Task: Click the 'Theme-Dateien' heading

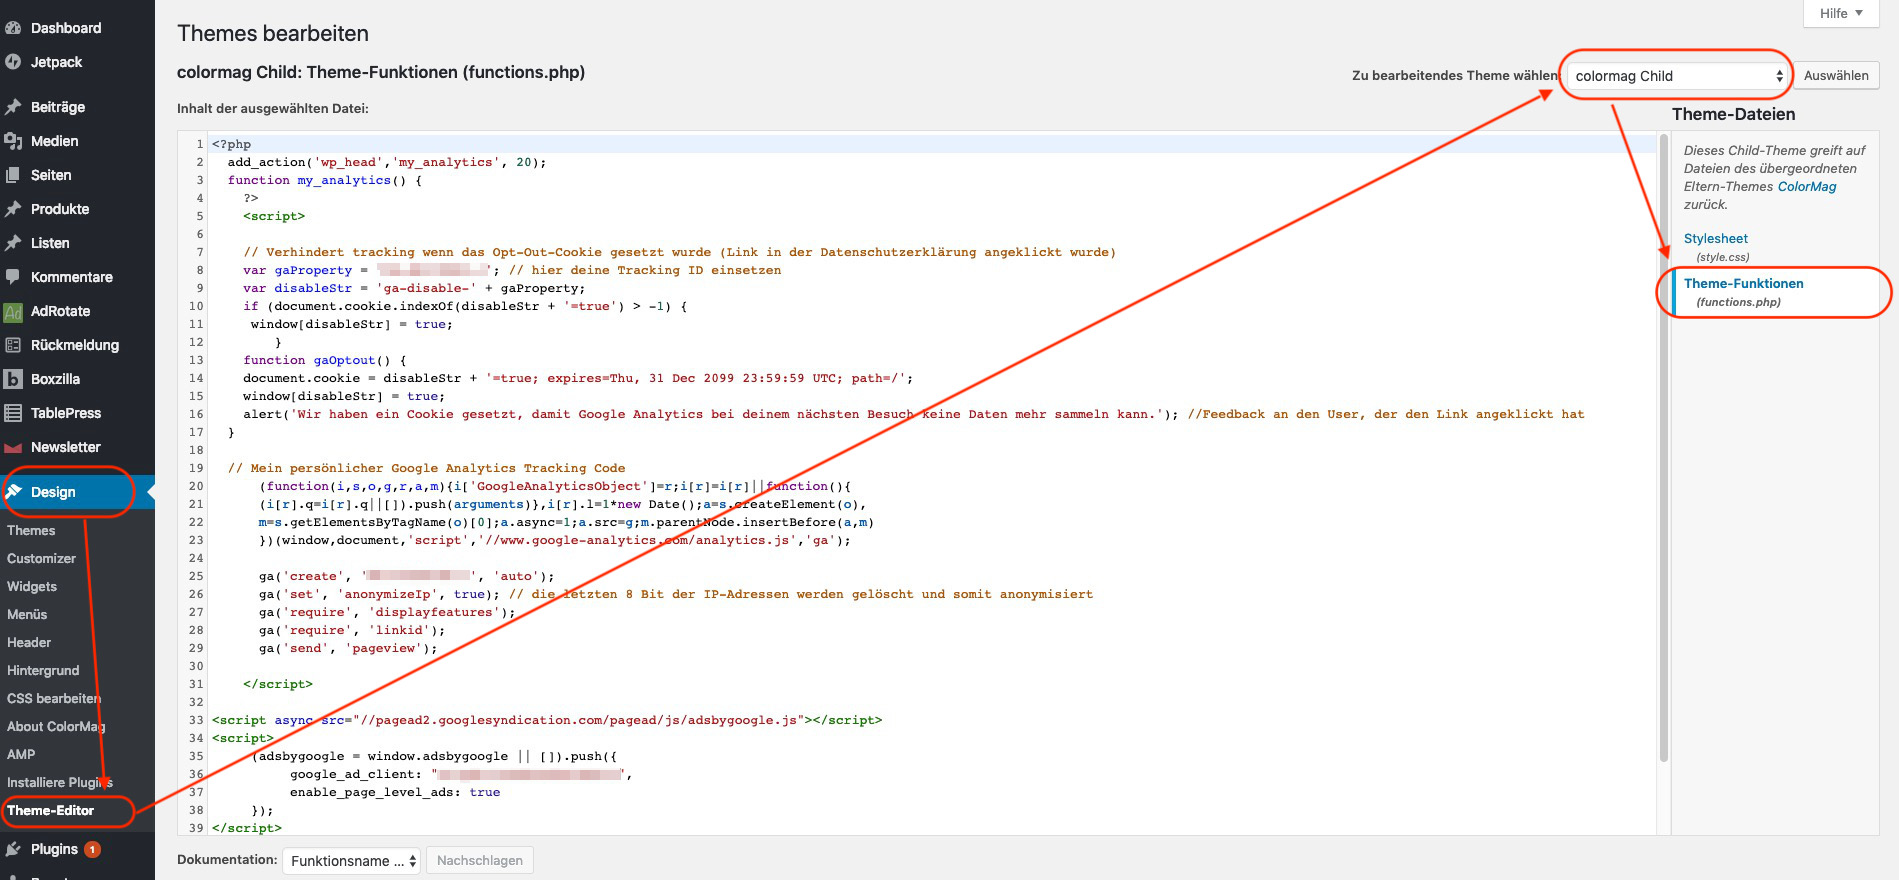Action: (1733, 114)
